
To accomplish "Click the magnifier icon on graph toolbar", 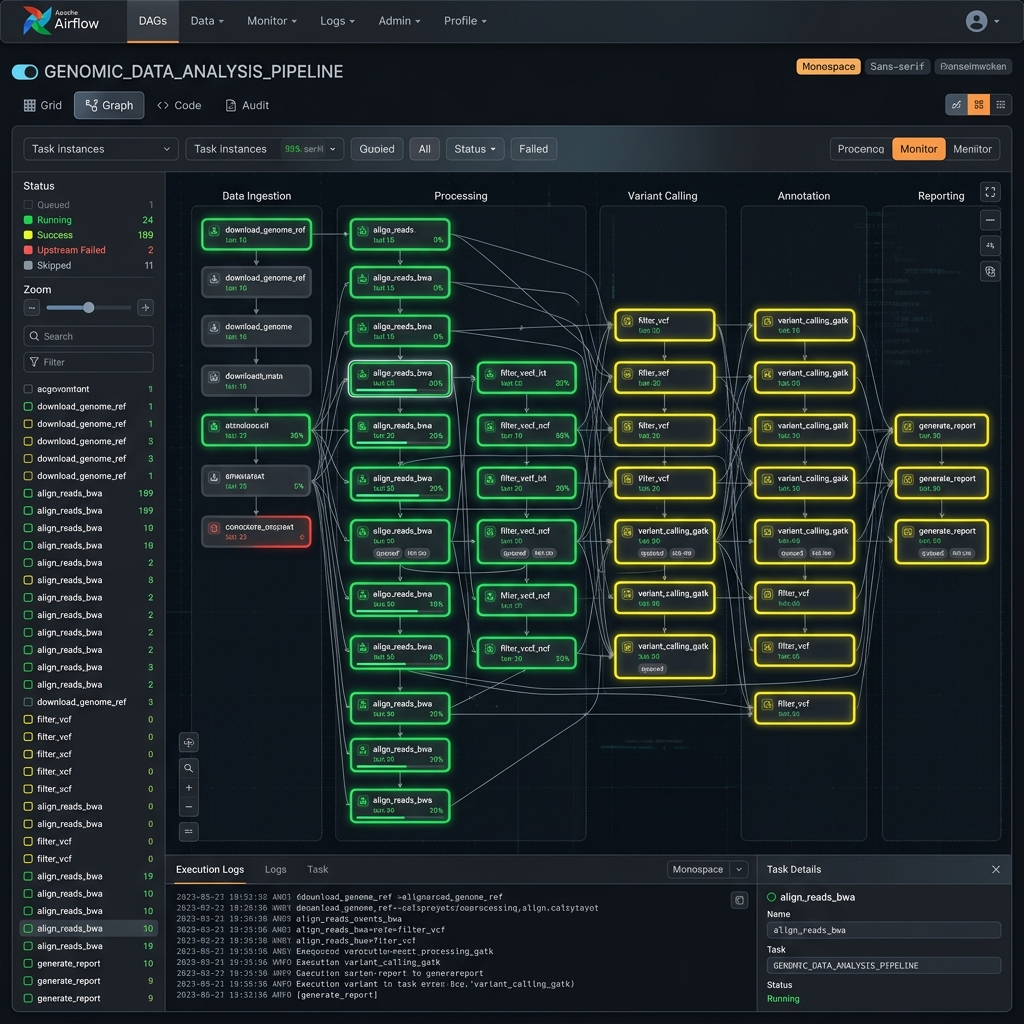I will 189,768.
